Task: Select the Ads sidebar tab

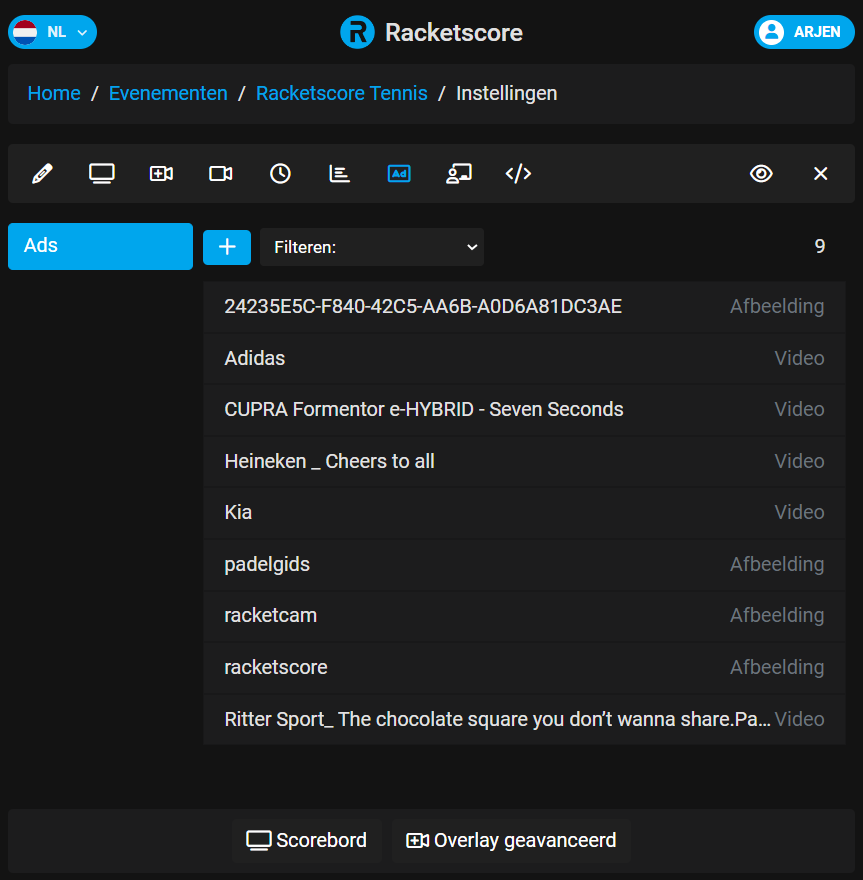Action: click(x=100, y=246)
